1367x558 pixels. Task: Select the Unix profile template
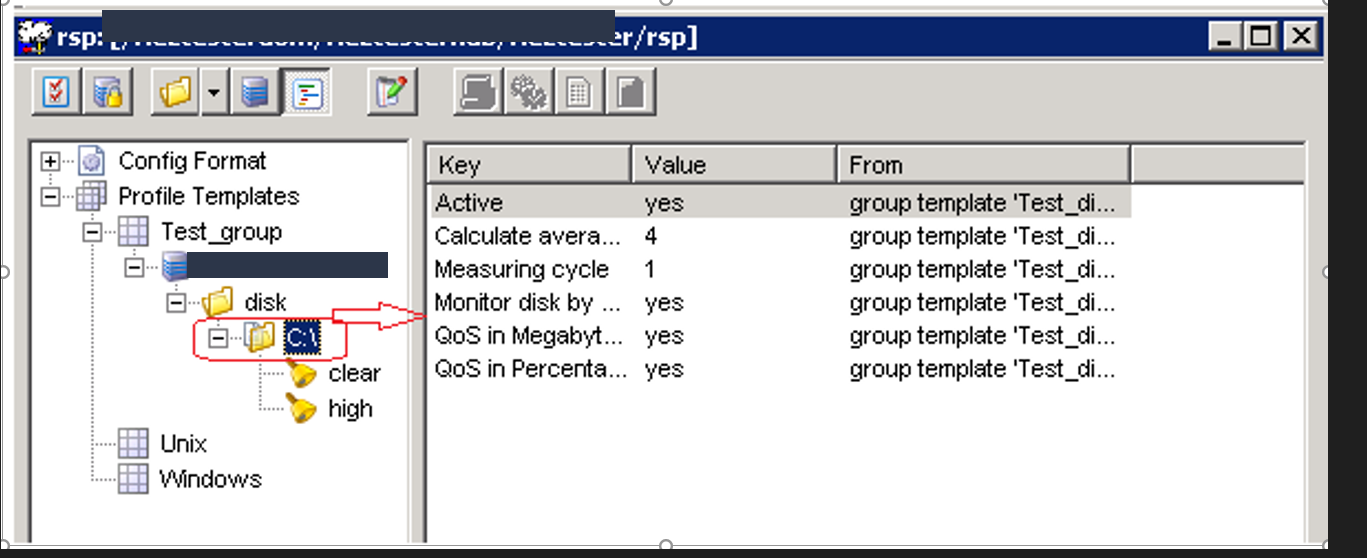[183, 443]
